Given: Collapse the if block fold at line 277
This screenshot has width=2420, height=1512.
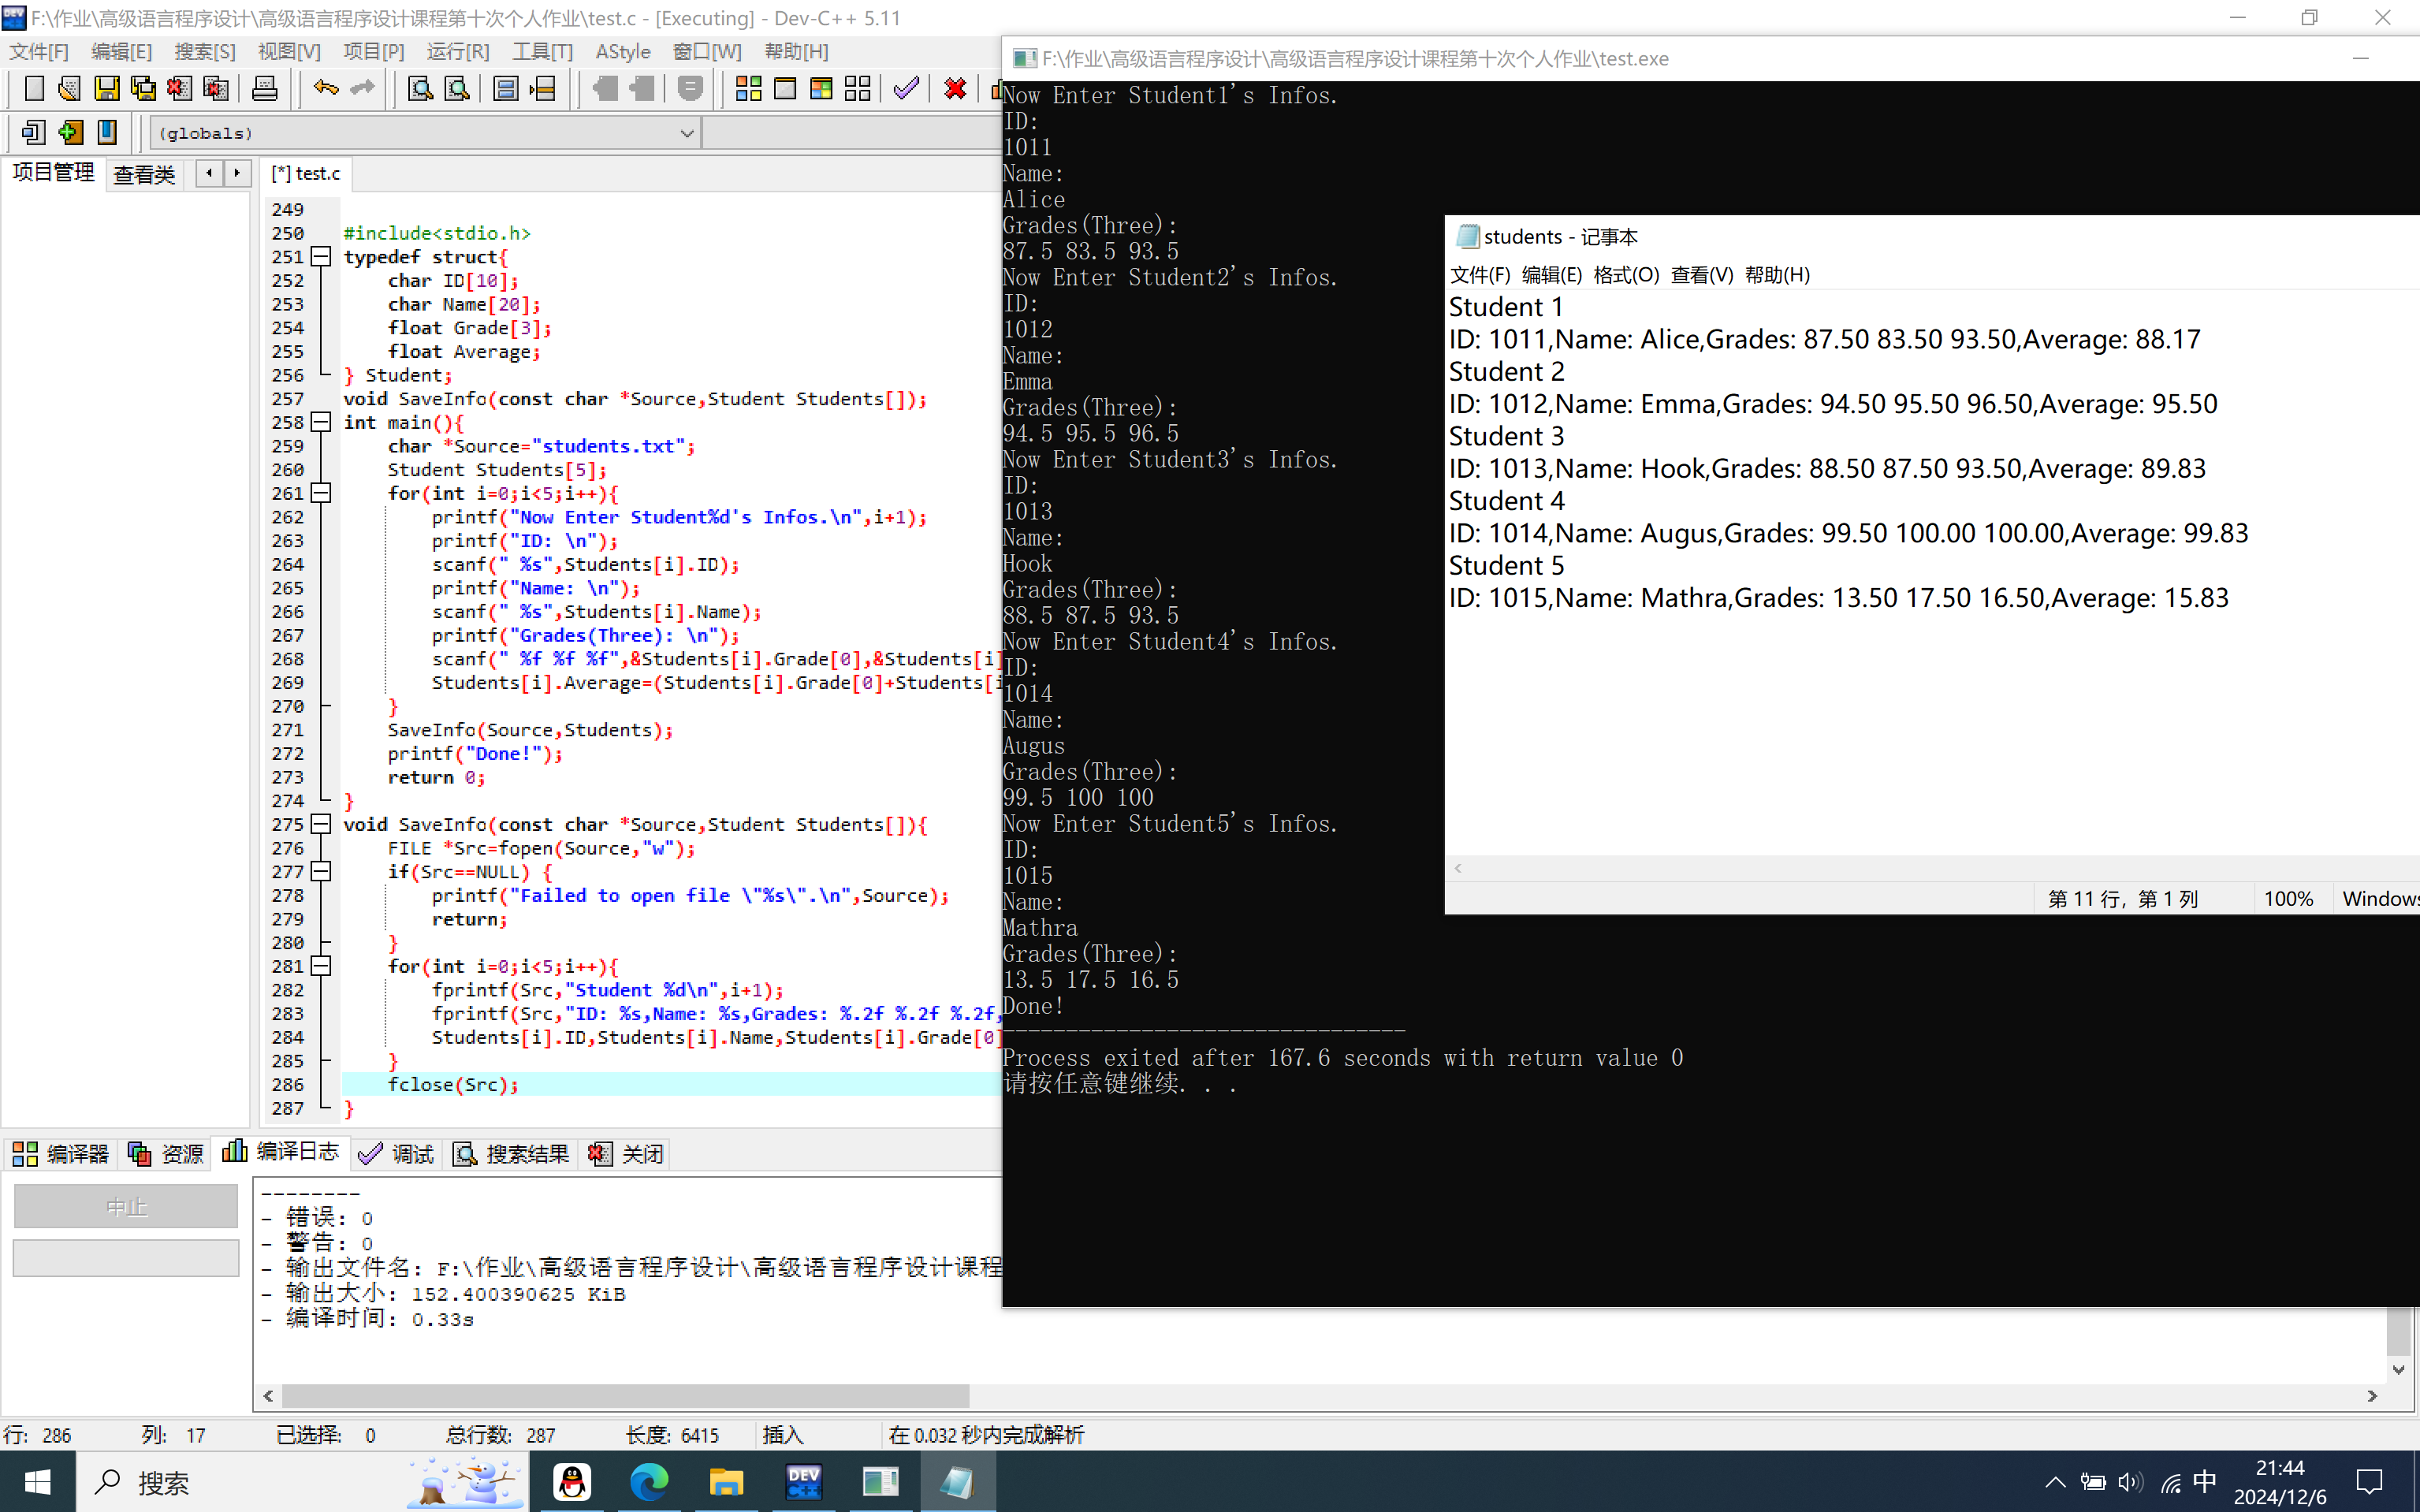Looking at the screenshot, I should point(321,872).
